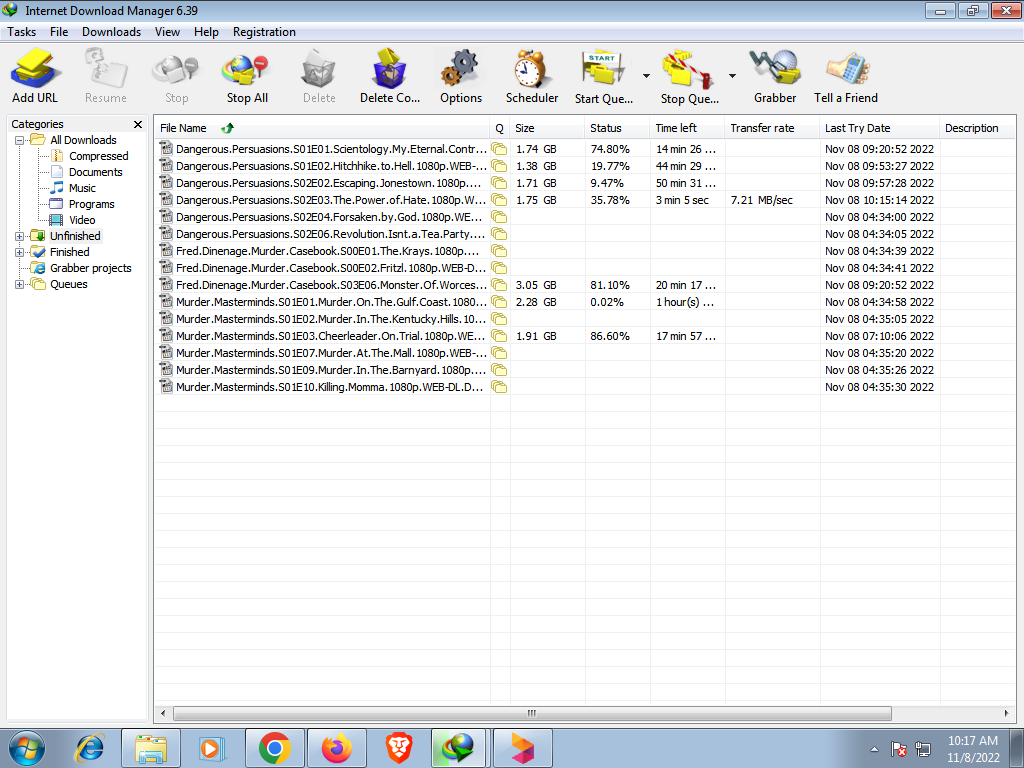Sort by the Transfer rate column header
This screenshot has height=768, width=1024.
(x=772, y=128)
